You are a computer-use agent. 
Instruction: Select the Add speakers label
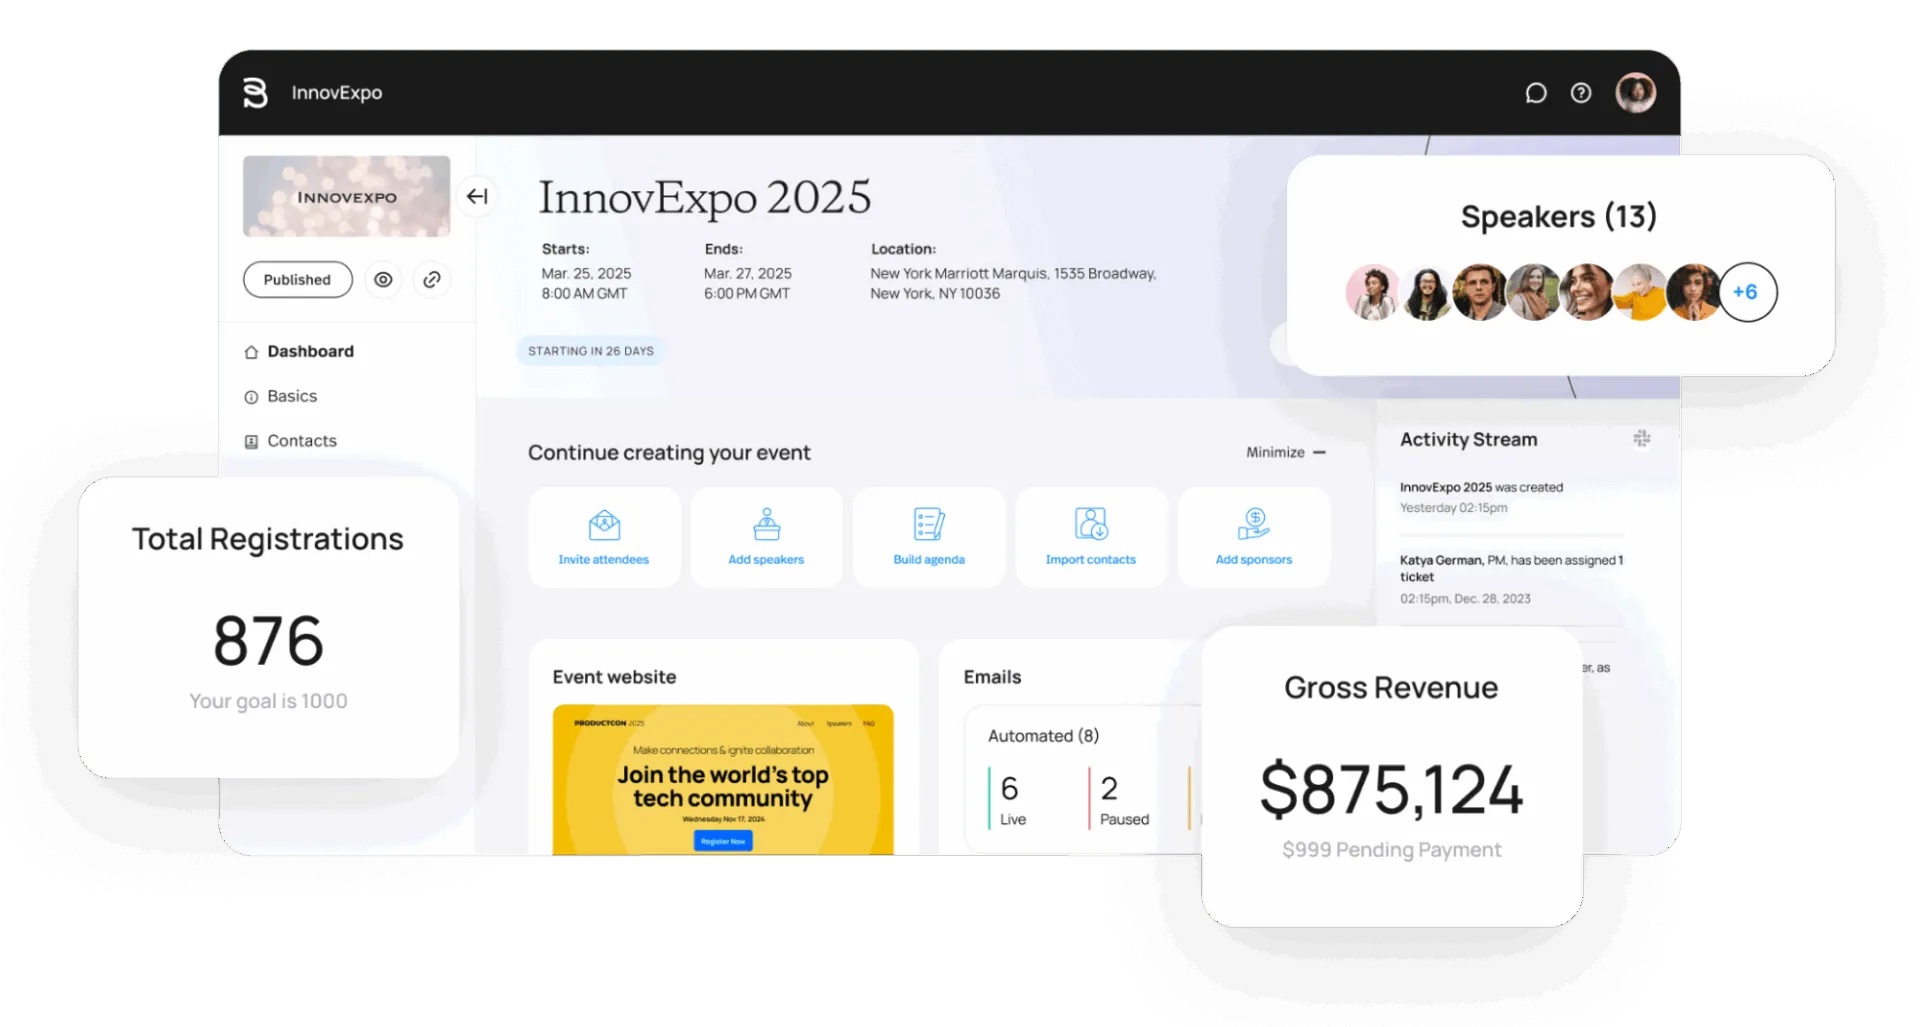point(766,560)
